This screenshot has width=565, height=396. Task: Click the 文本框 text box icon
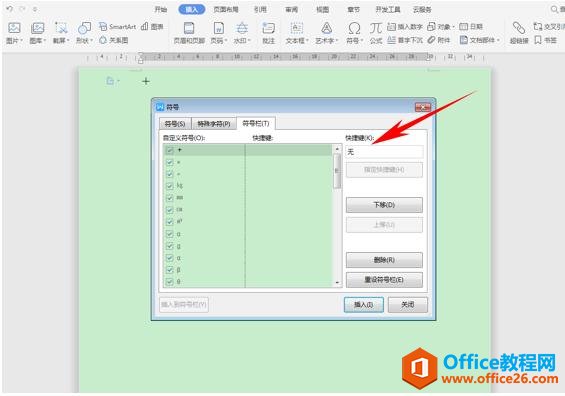pos(297,28)
